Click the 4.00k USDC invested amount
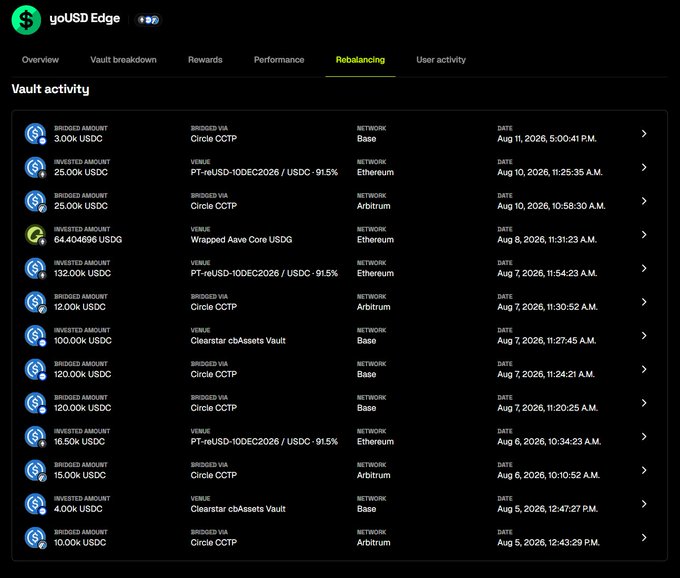 [x=78, y=509]
